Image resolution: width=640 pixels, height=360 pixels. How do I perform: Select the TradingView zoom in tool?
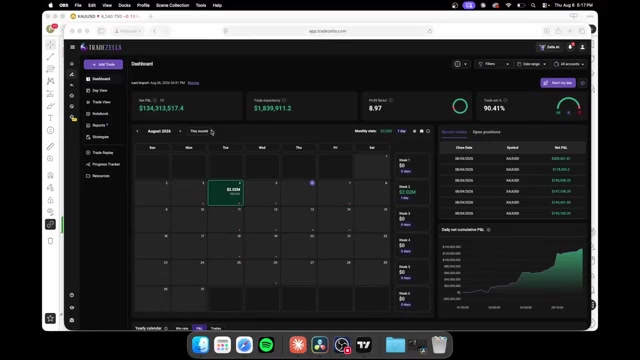click(50, 159)
